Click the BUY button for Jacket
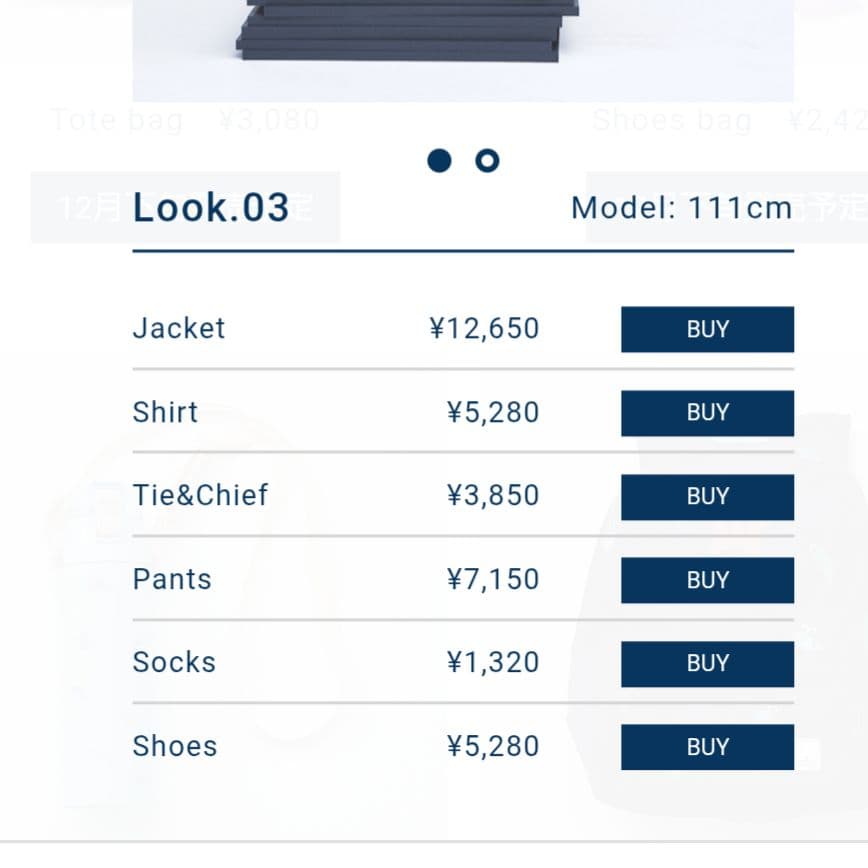 (x=707, y=329)
